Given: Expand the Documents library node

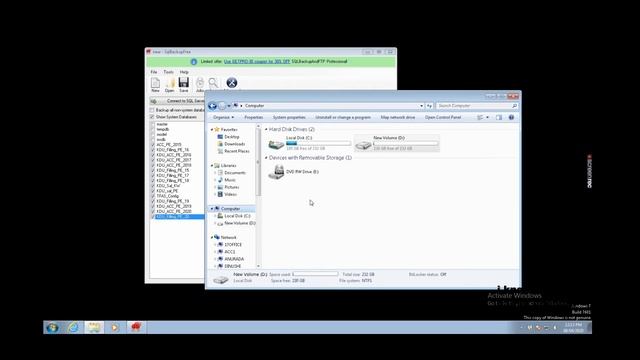Looking at the screenshot, I should tap(215, 173).
